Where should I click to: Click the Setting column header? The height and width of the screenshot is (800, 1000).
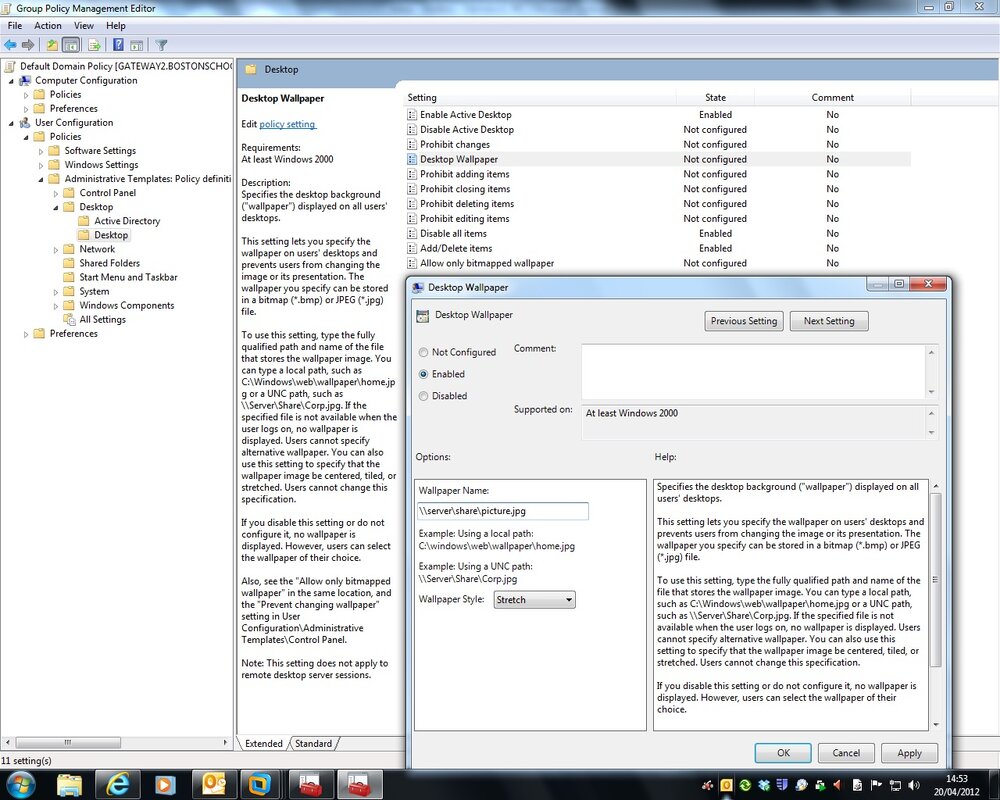[541, 98]
